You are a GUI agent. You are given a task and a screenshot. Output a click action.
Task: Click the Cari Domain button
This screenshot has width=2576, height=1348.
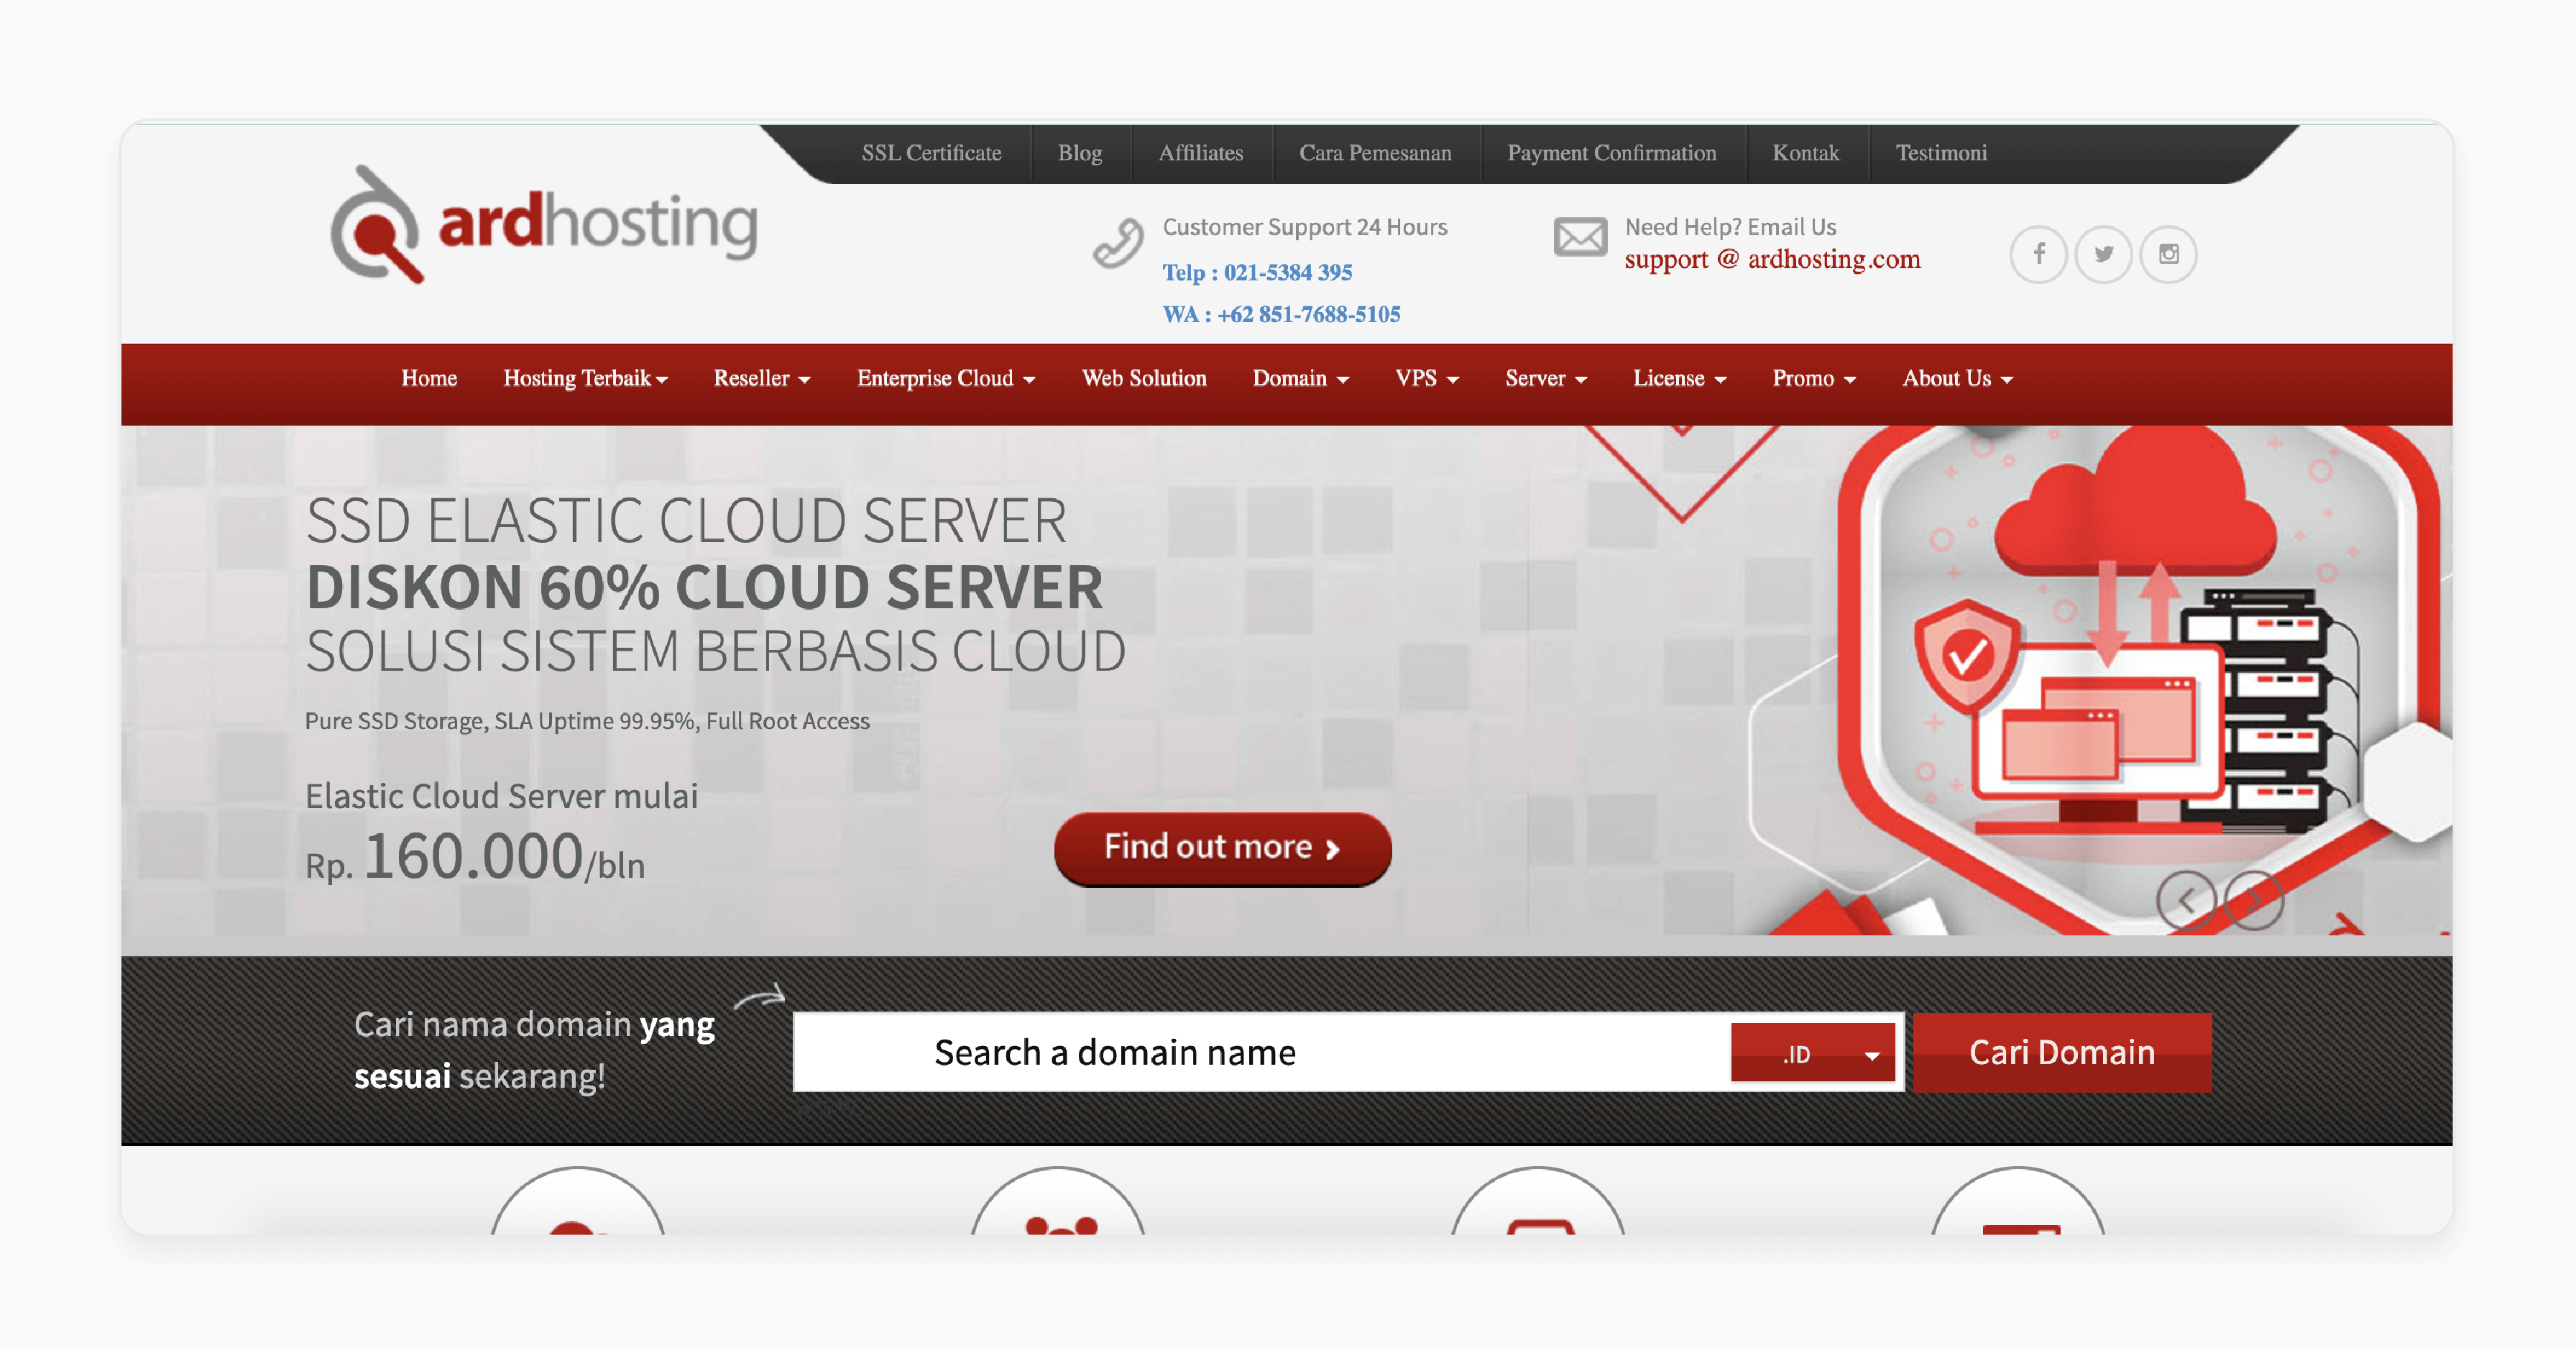[x=2061, y=1052]
